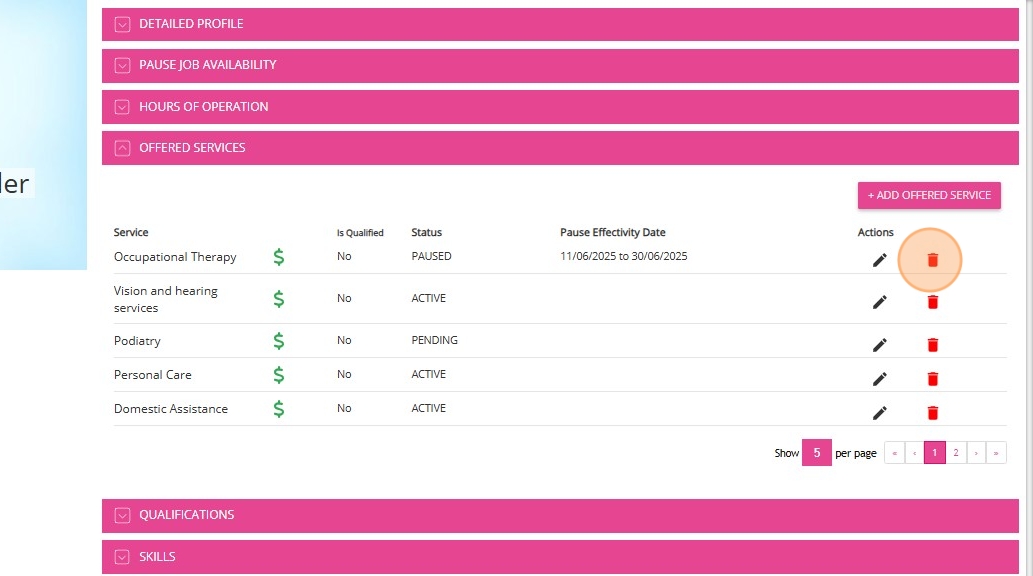Click the Podiatry dollar sign icon

(279, 341)
